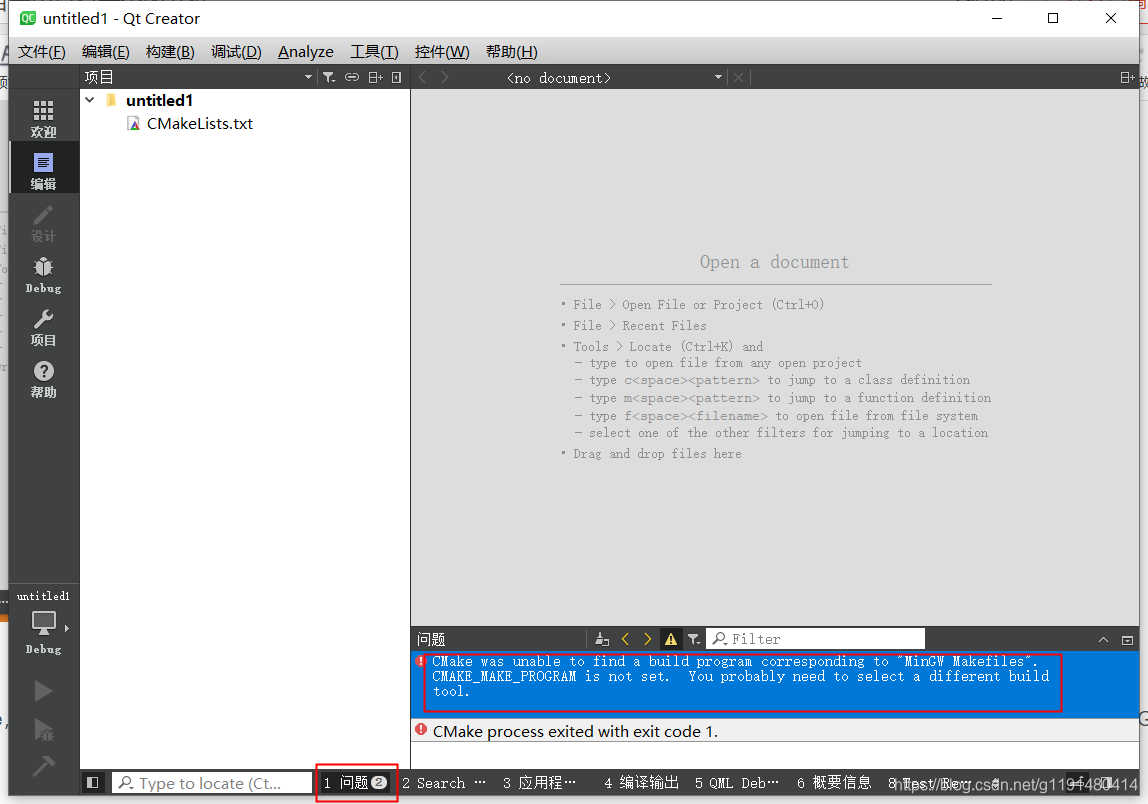
Task: Open Projects (项目) mode in sidebar
Action: point(43,327)
